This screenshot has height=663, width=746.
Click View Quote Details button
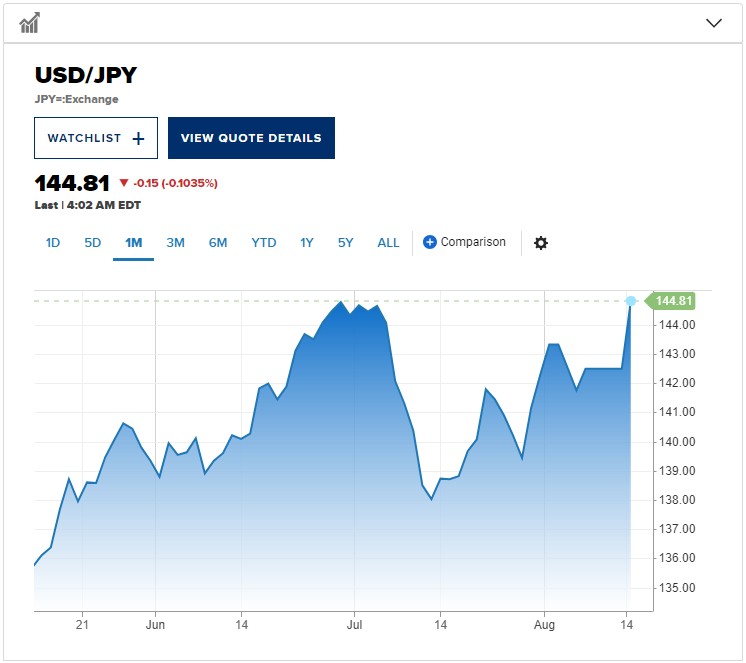251,138
